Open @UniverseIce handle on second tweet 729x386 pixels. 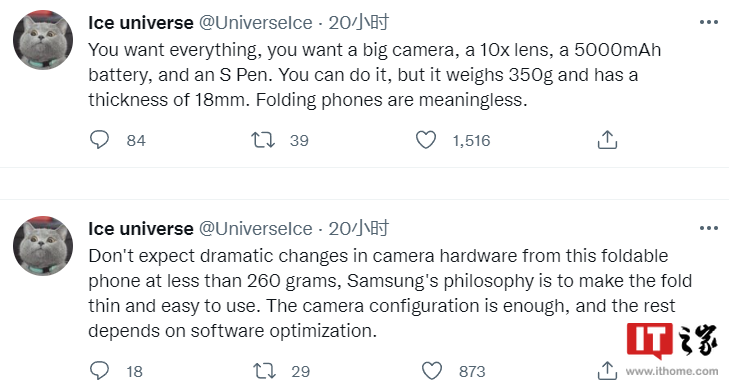pos(256,229)
